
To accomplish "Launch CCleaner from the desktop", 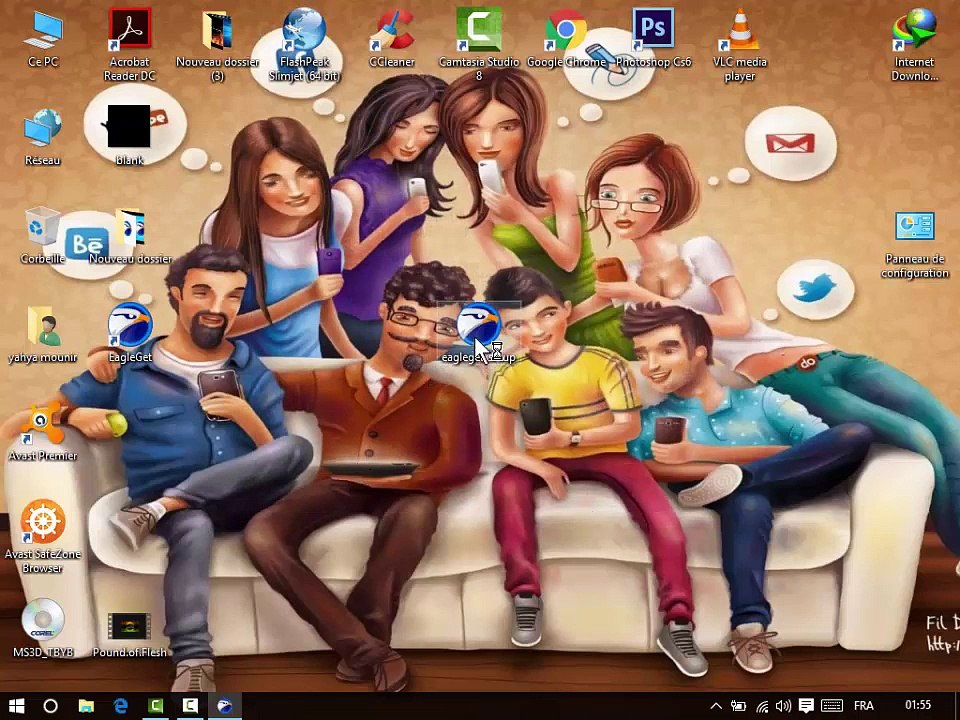I will 392,38.
